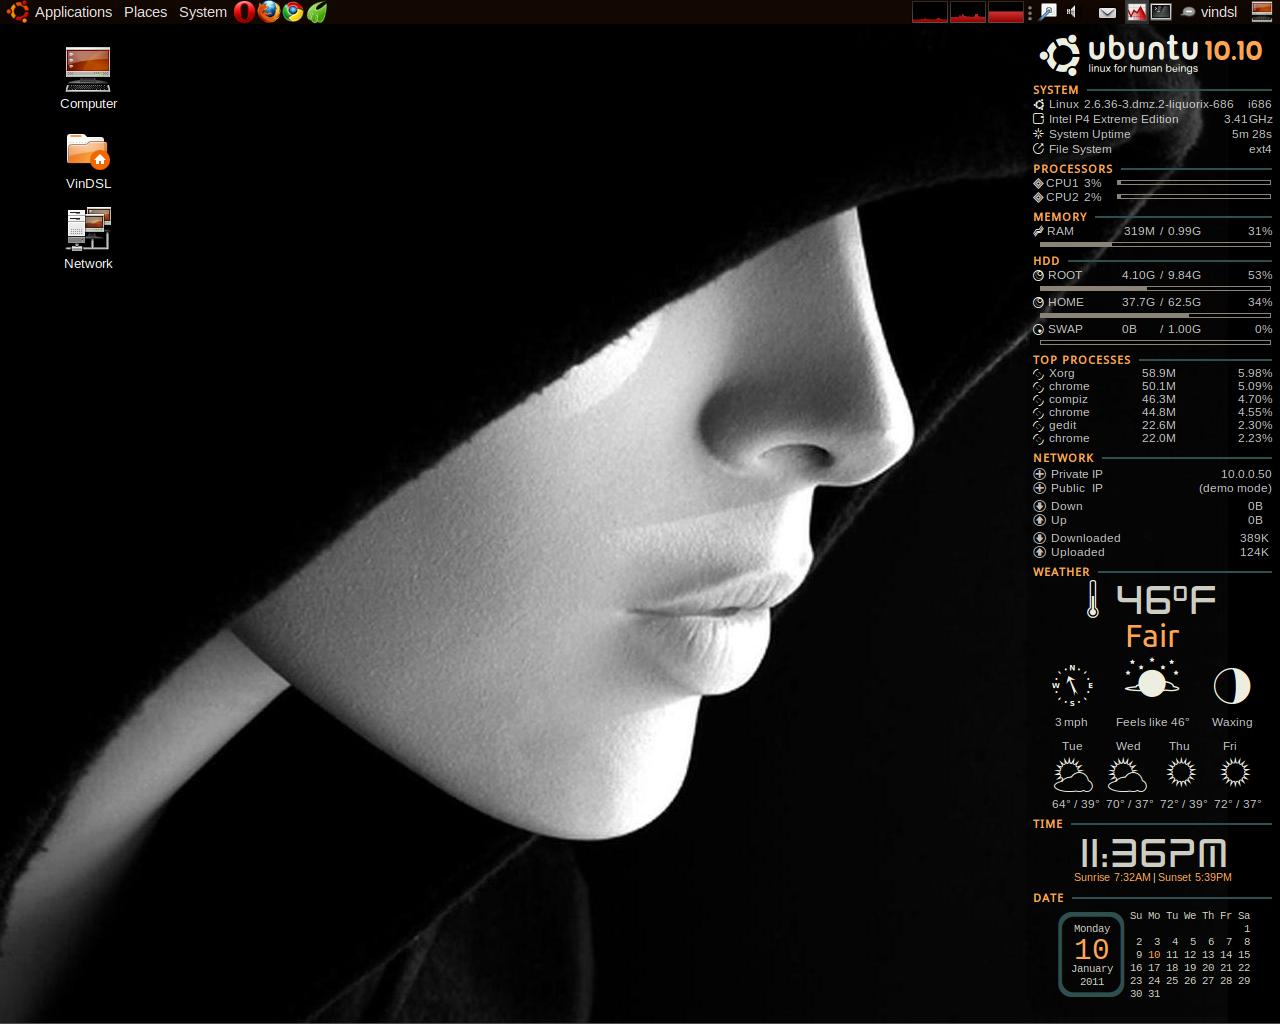Launch Google Chrome from the panel

click(x=292, y=12)
